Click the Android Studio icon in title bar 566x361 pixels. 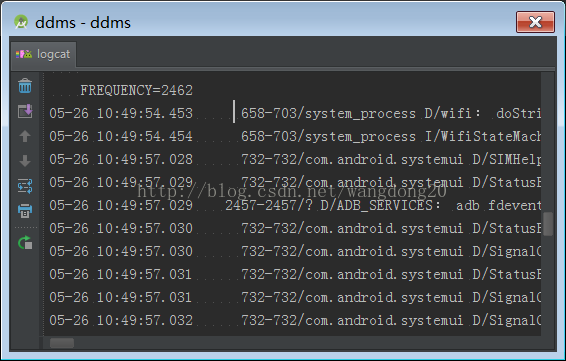click(x=21, y=22)
